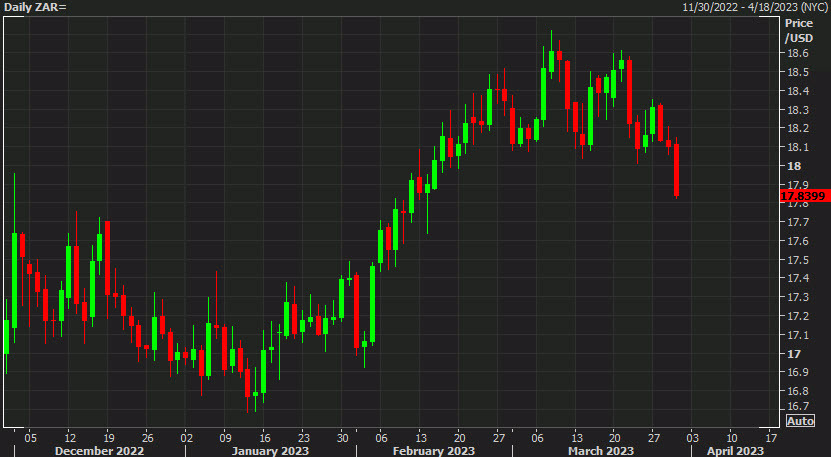Click the 16.9 price axis label
The height and width of the screenshot is (457, 831).
[798, 372]
